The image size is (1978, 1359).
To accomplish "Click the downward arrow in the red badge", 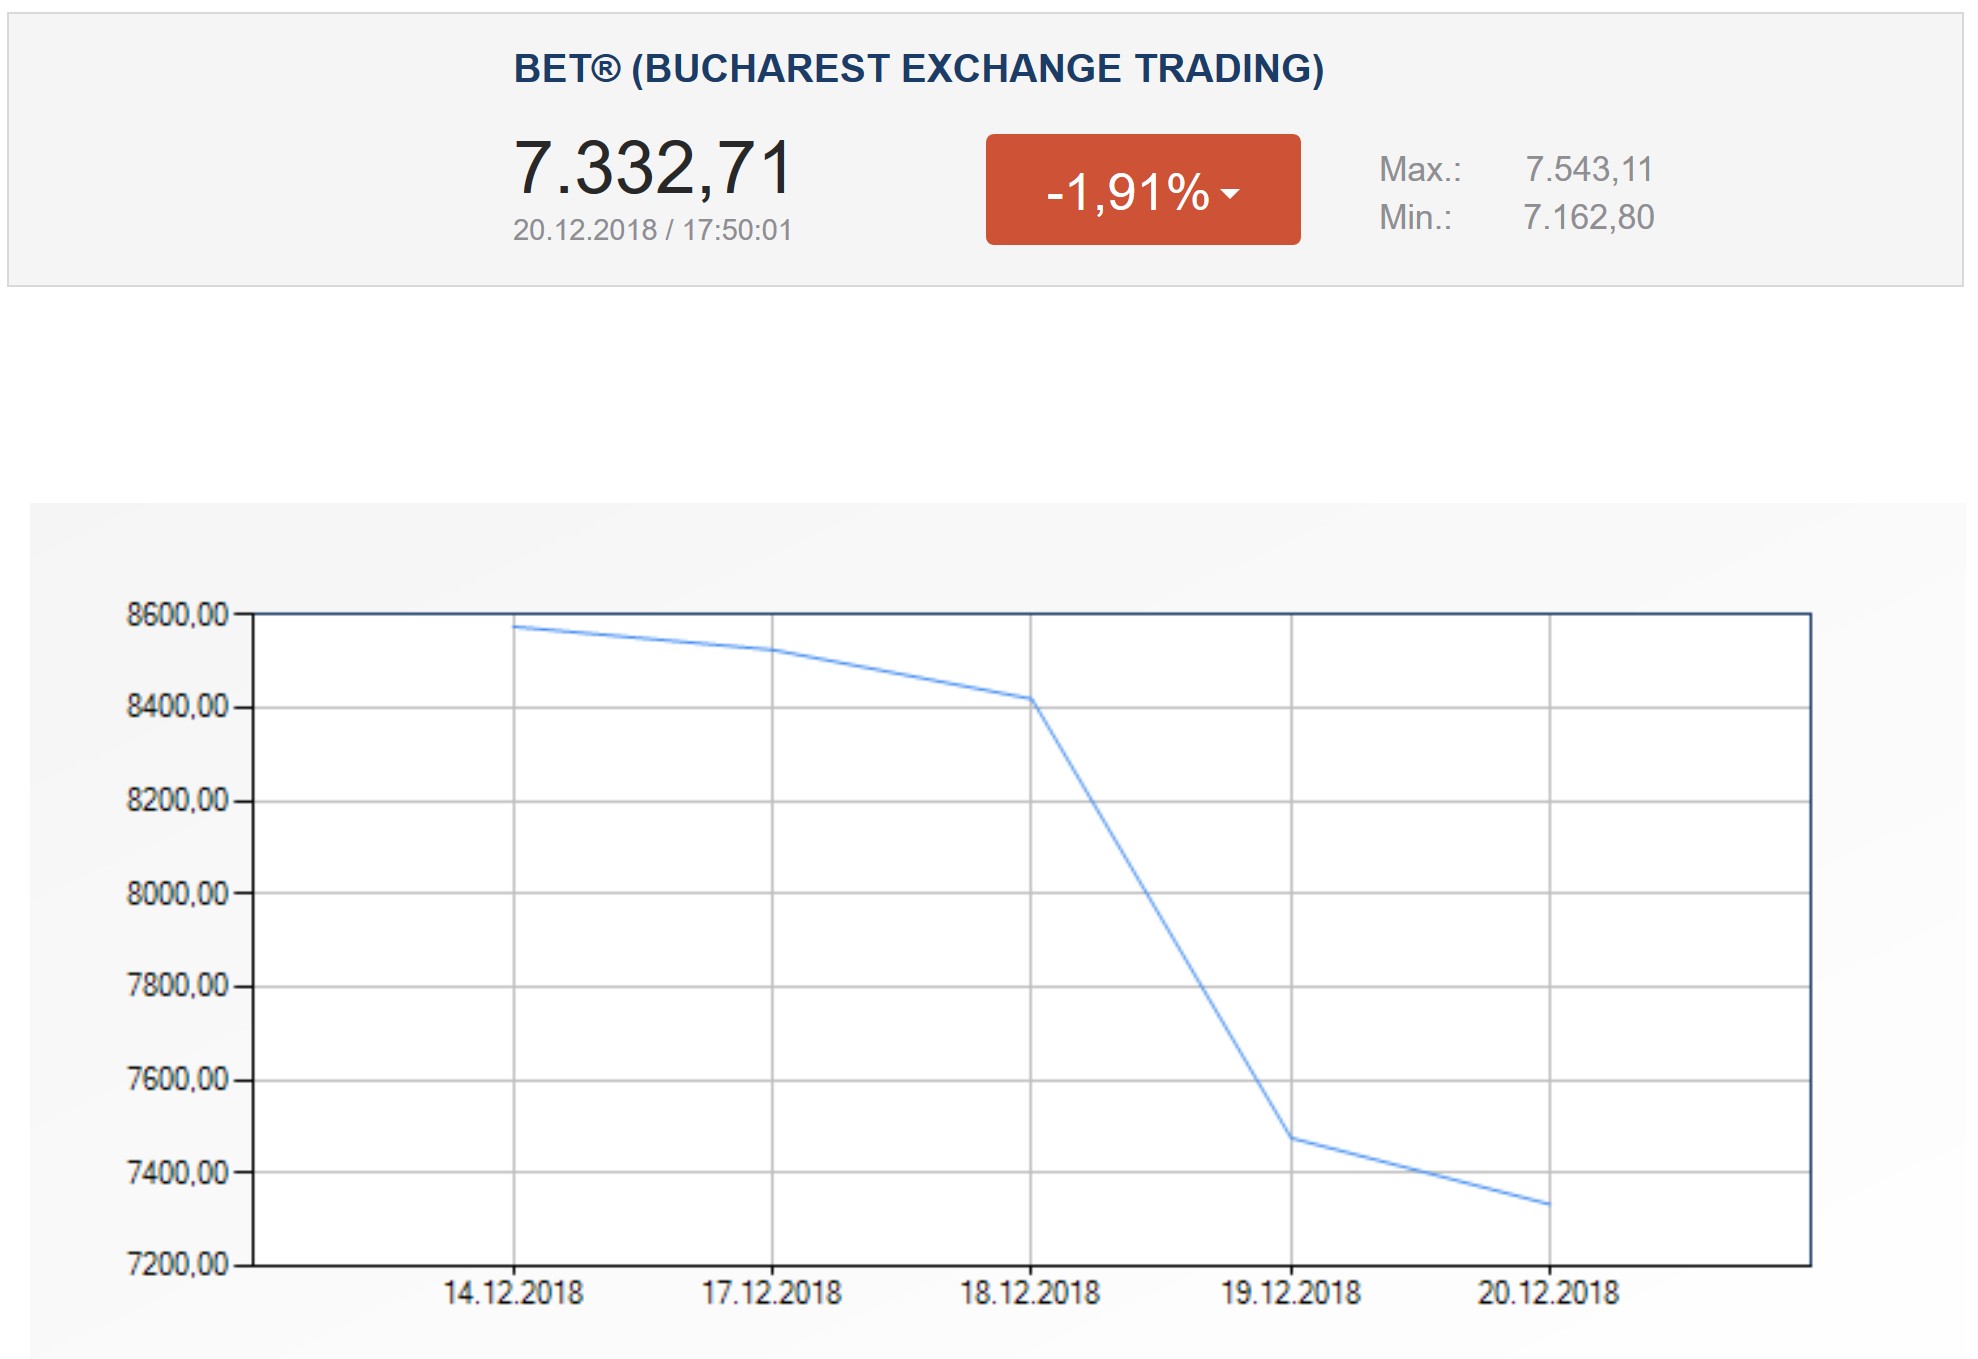I will coord(1230,193).
